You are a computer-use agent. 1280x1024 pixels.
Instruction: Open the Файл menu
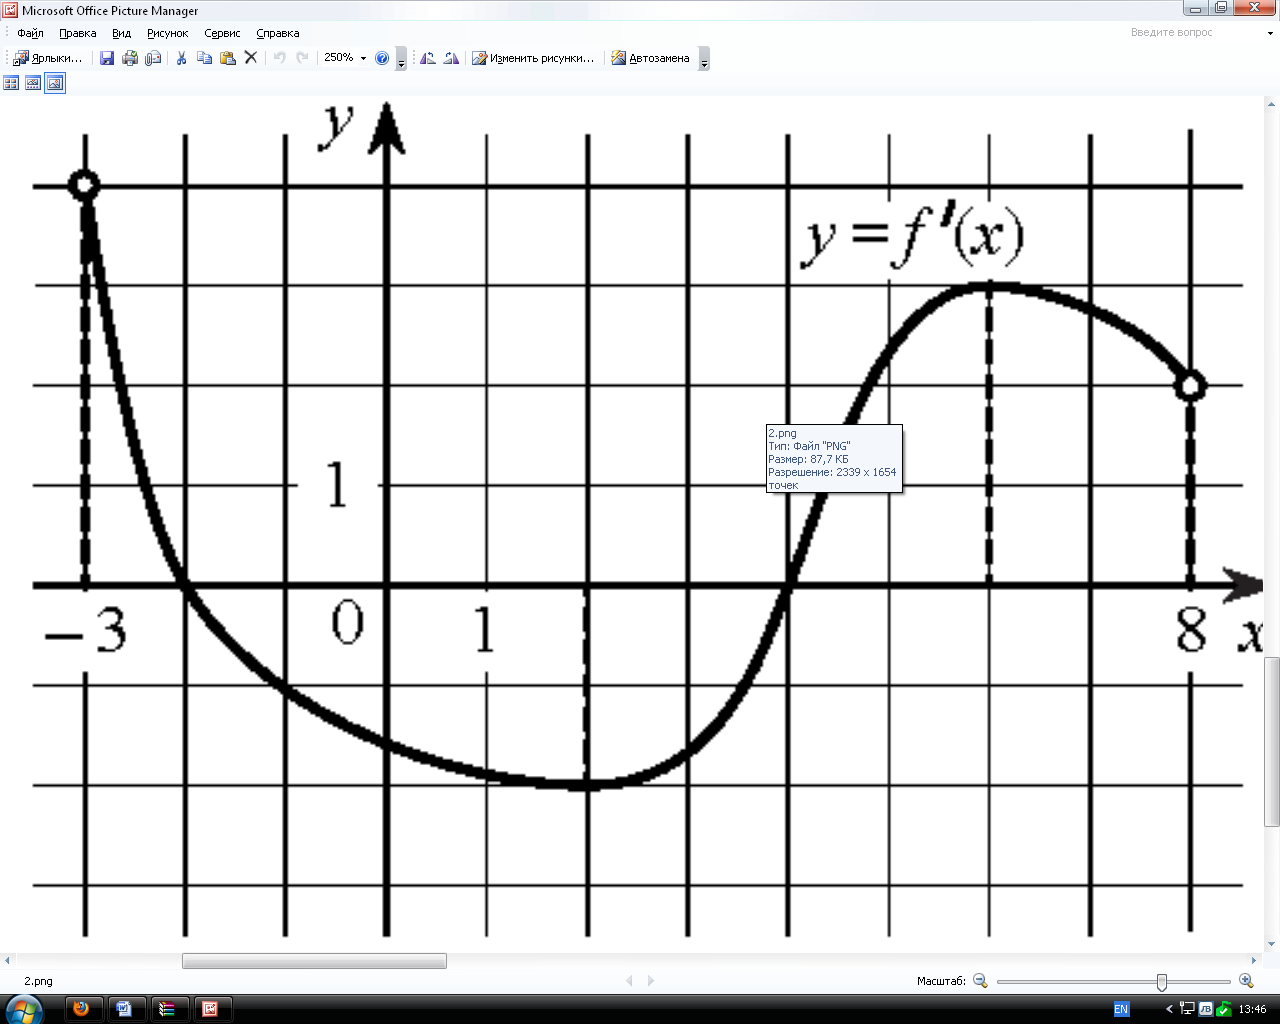(30, 33)
